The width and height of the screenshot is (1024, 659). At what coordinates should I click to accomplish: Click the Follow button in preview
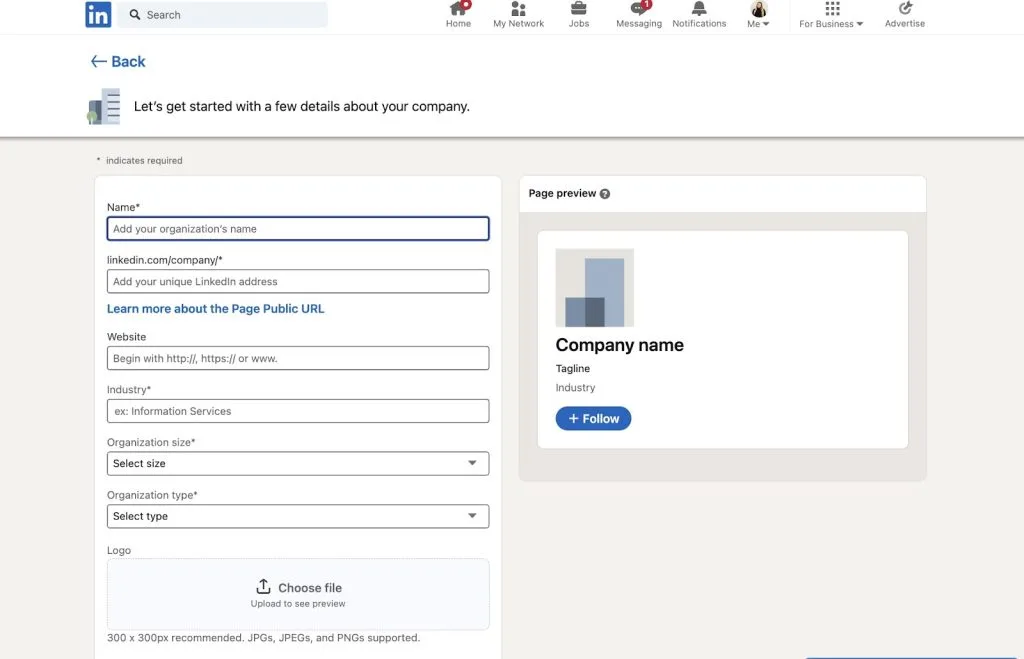tap(593, 419)
